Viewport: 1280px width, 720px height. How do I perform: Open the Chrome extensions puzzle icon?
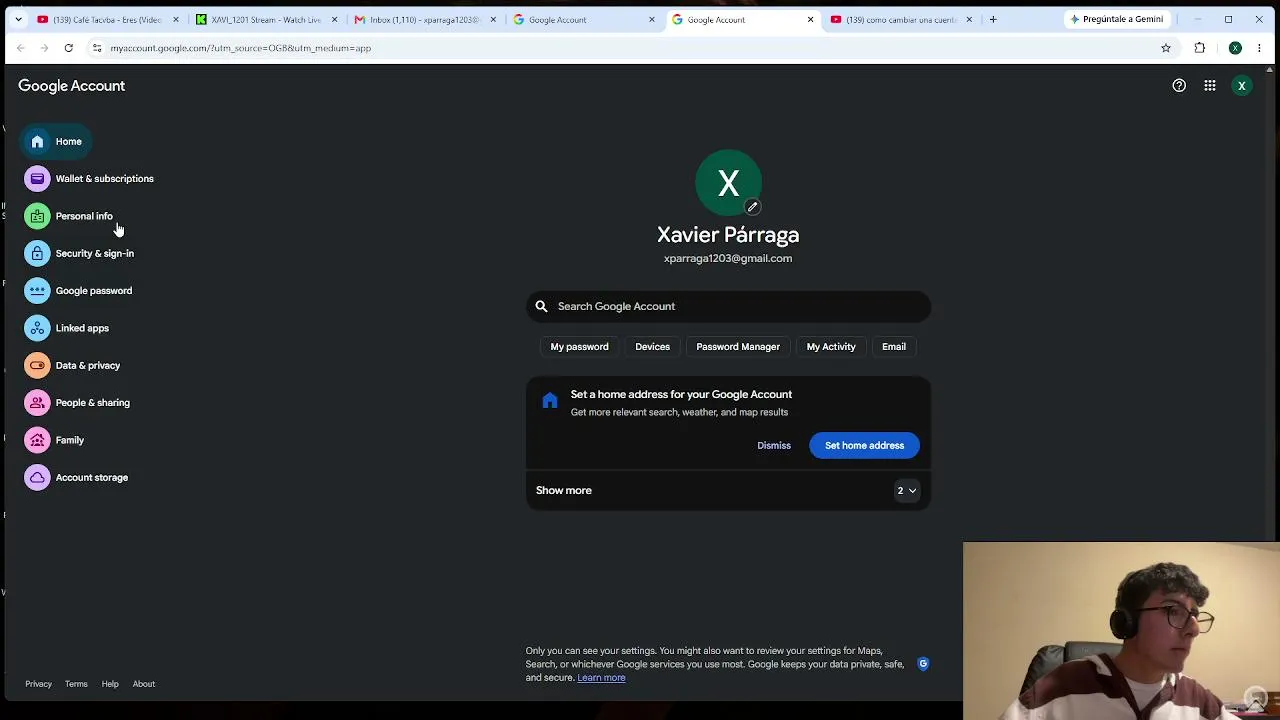click(x=1200, y=48)
